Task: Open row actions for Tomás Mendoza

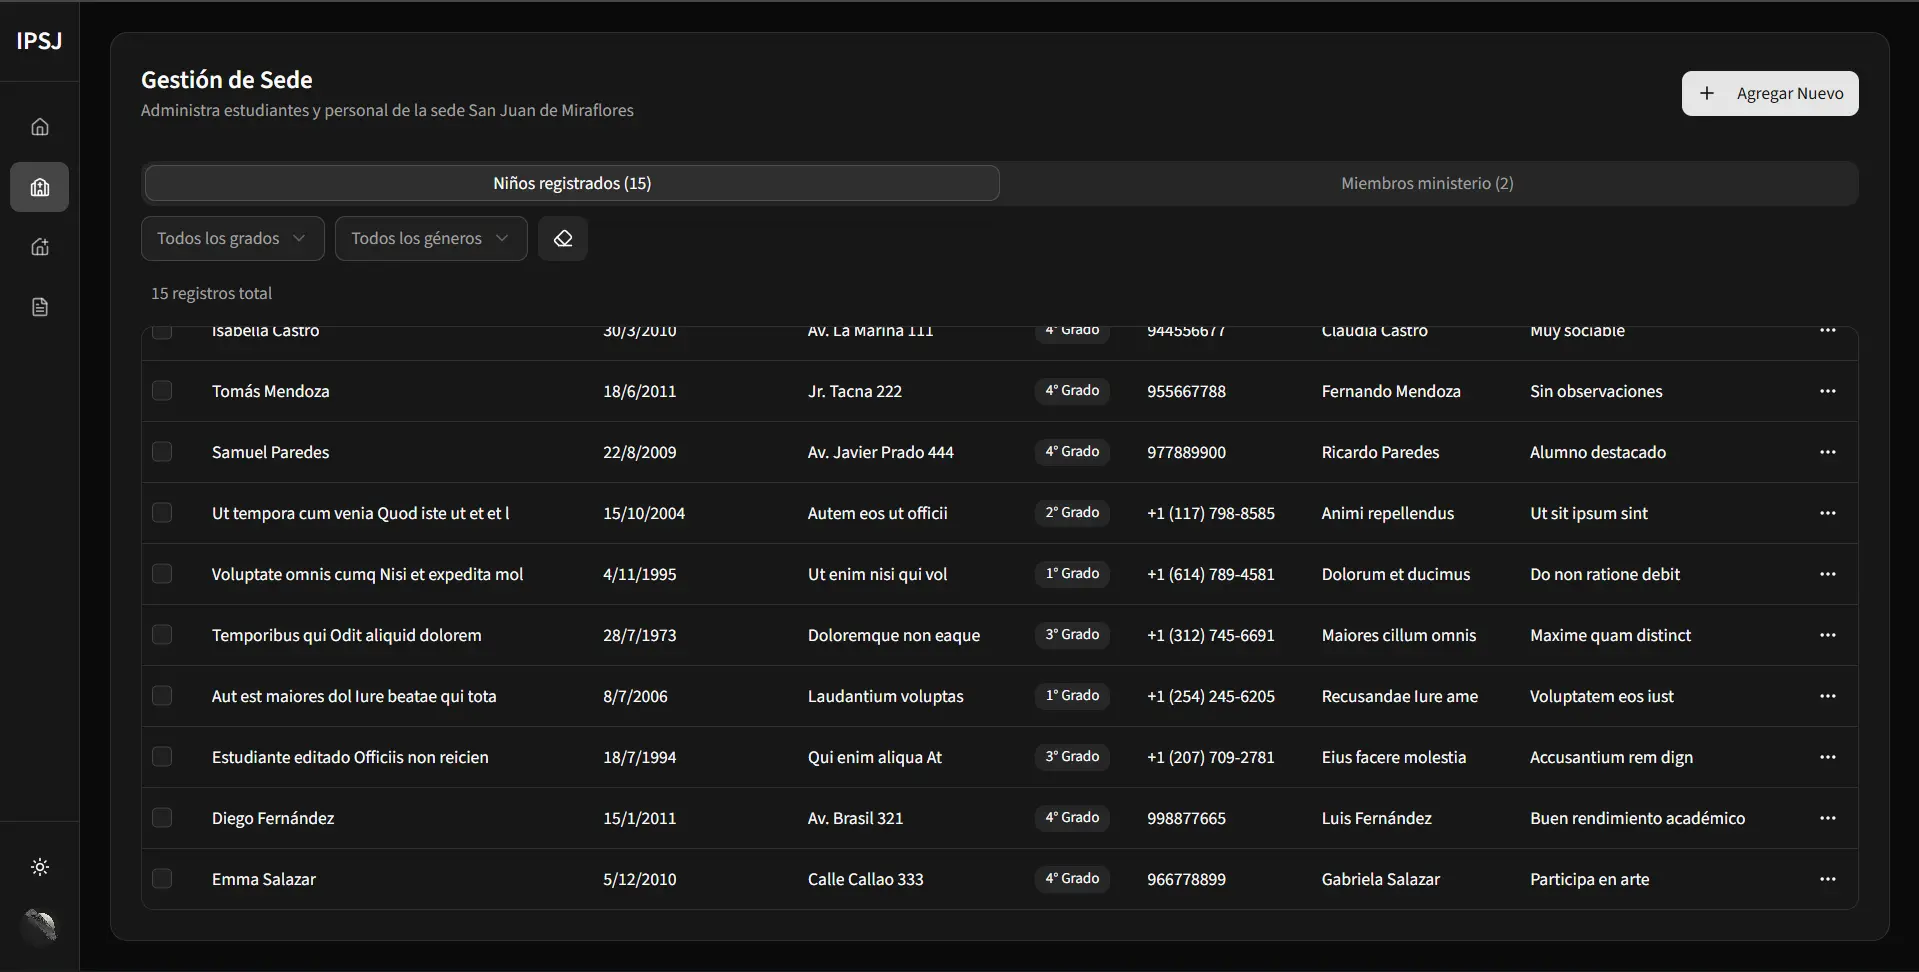Action: [x=1827, y=391]
